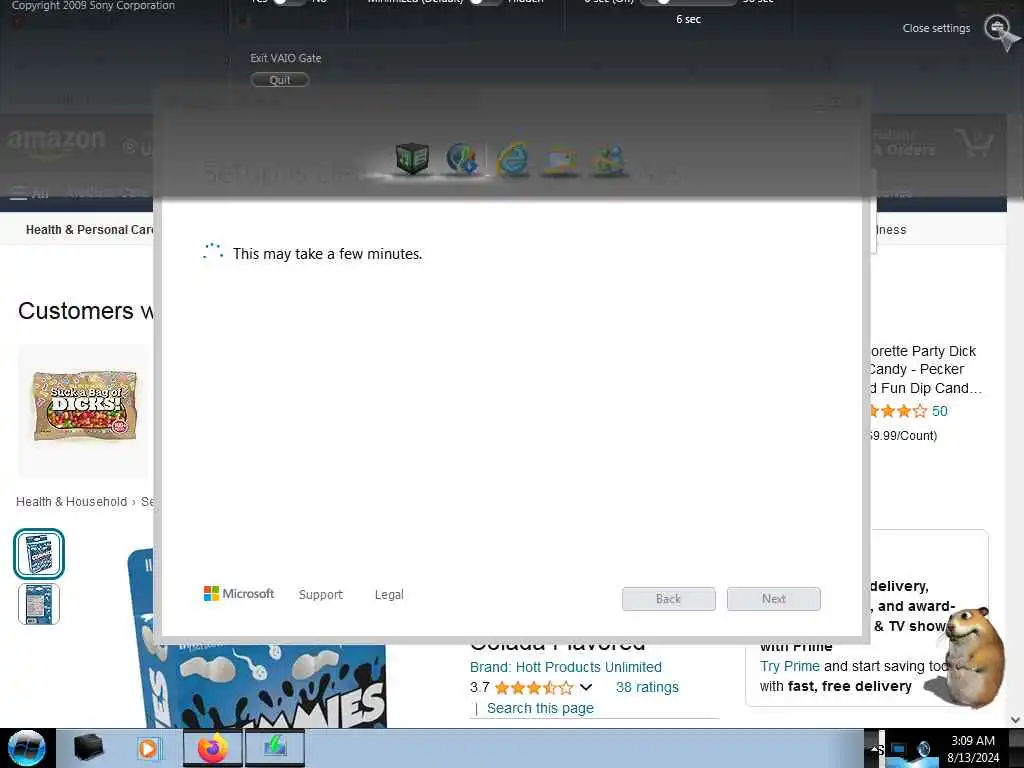Click the Microsoft logo in the setup dialog
Image resolution: width=1024 pixels, height=768 pixels.
coord(239,594)
